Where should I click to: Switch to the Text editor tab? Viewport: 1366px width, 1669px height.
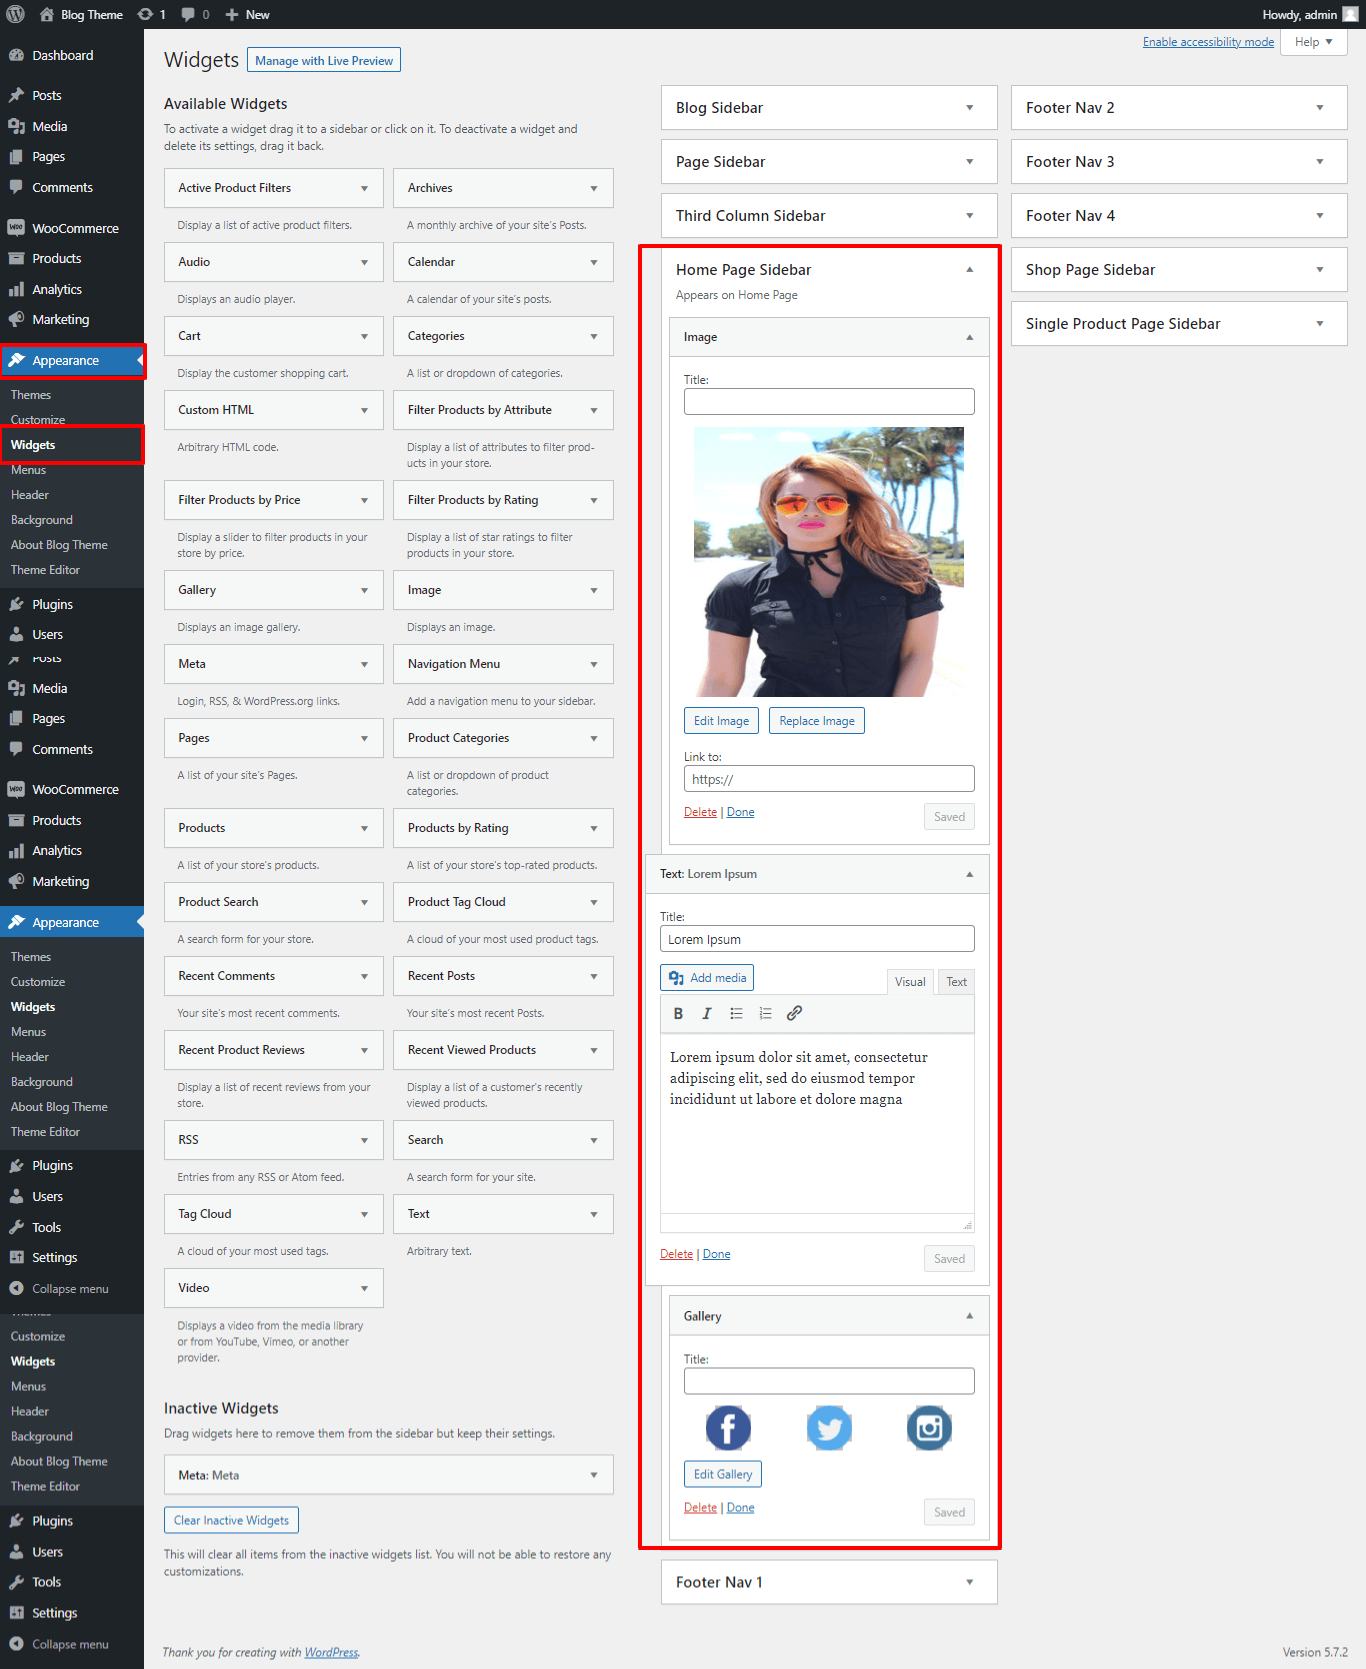pyautogui.click(x=956, y=982)
